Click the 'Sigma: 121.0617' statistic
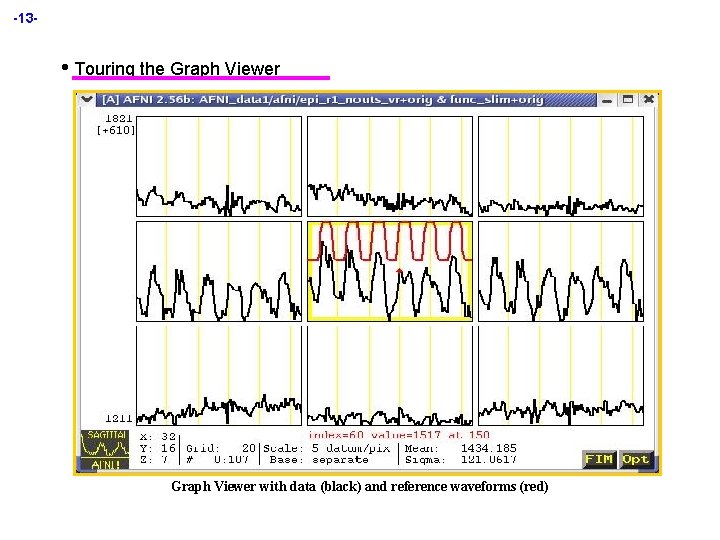Image resolution: width=720 pixels, height=540 pixels. pos(461,460)
